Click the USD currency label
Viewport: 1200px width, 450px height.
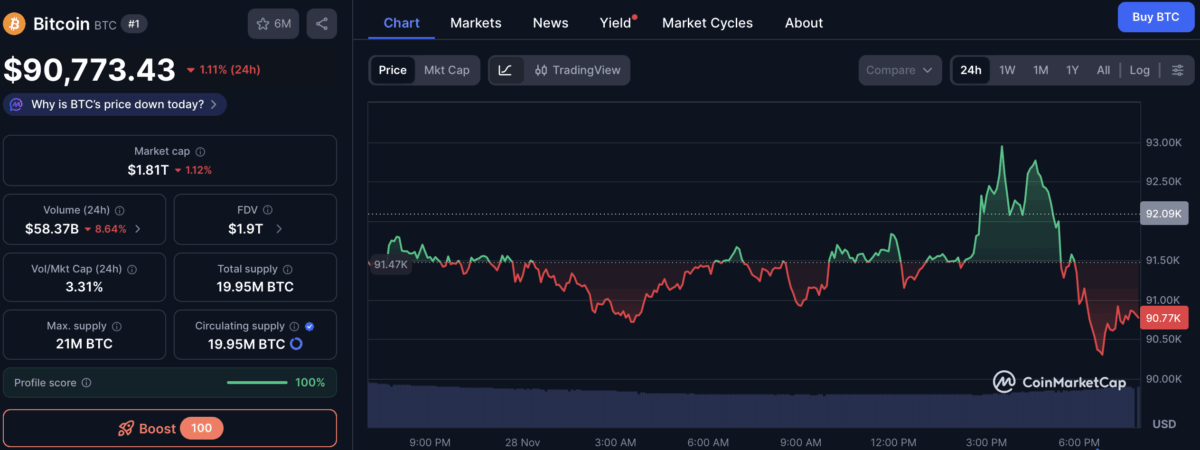[1164, 424]
